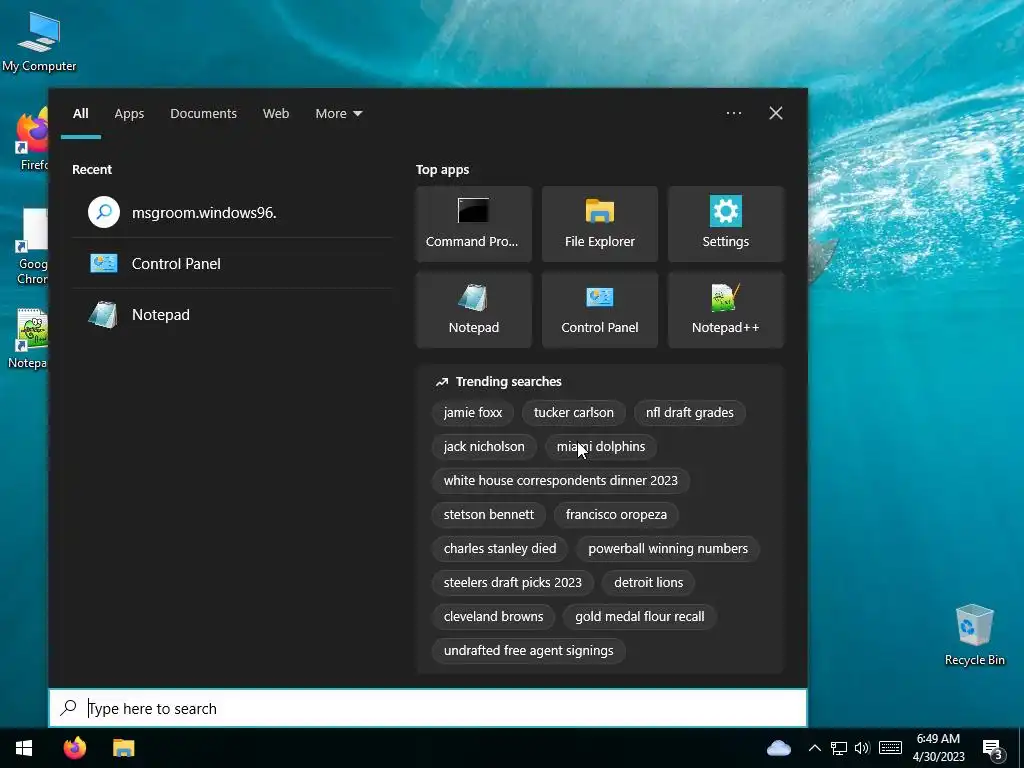This screenshot has height=768, width=1024.
Task: Open the clock and date flyout
Action: [938, 748]
